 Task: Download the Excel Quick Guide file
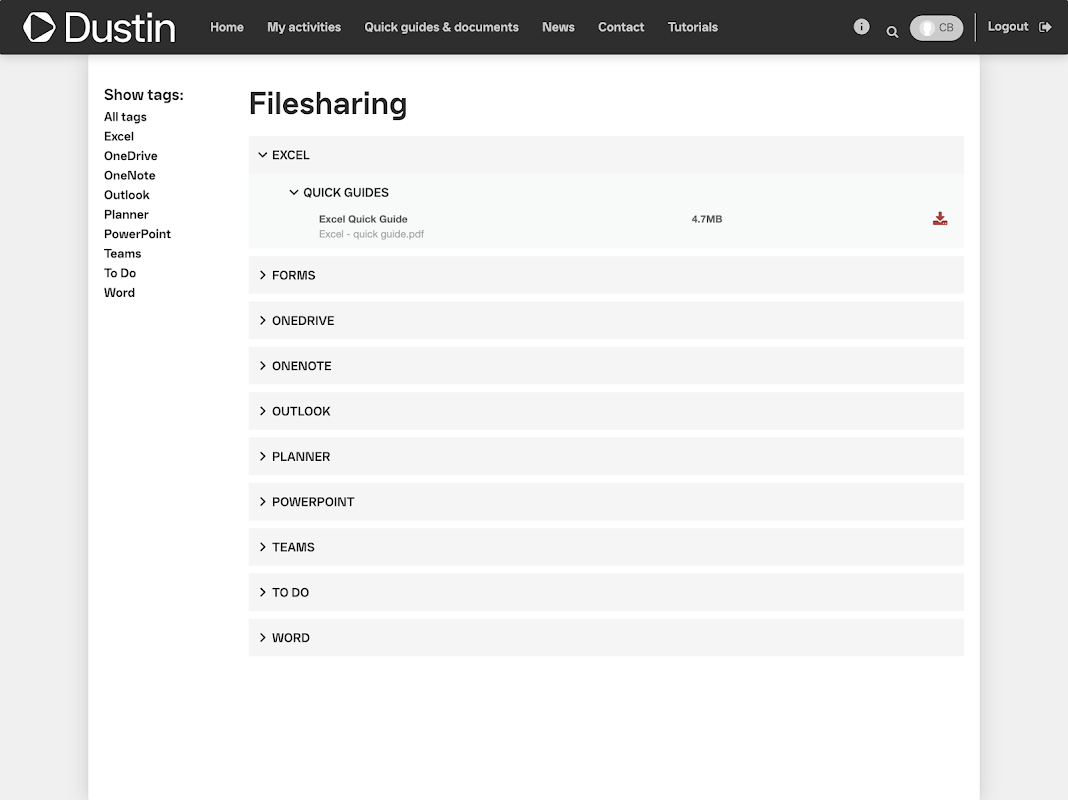[939, 219]
